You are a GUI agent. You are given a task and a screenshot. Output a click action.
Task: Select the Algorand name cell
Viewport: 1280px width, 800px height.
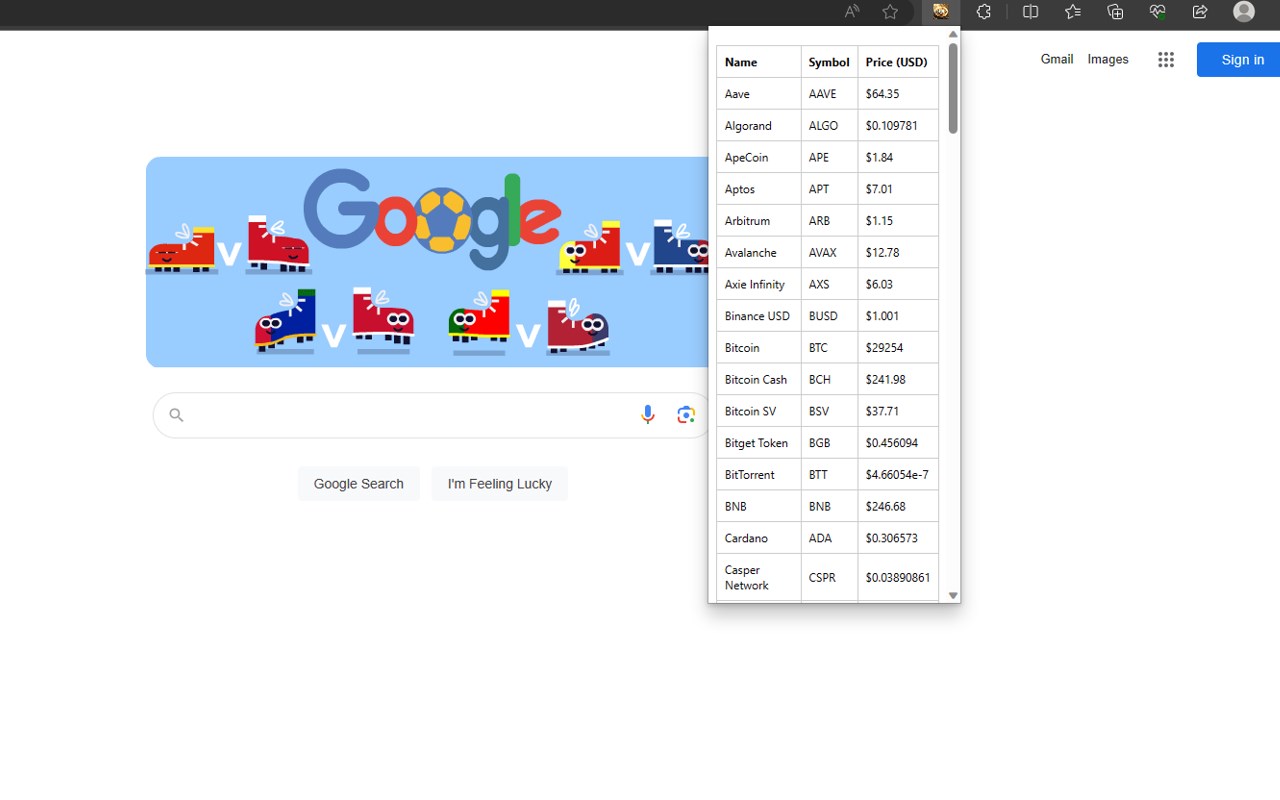point(759,126)
